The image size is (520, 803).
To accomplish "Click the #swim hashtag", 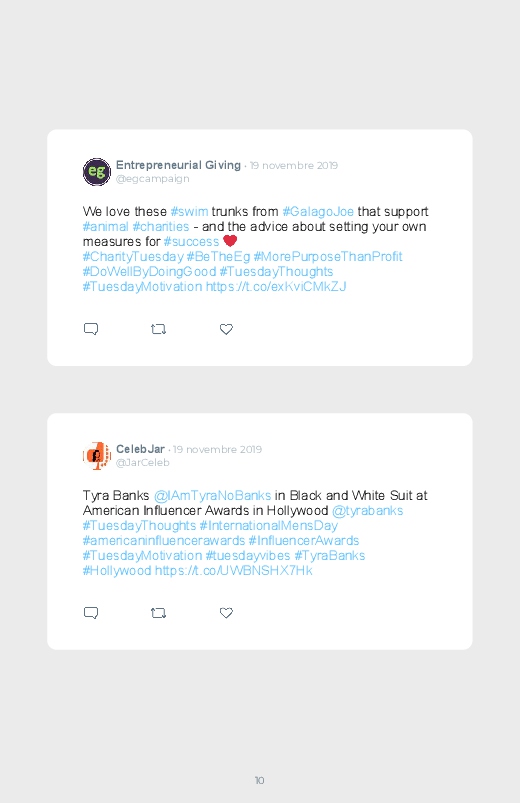I will [x=190, y=212].
